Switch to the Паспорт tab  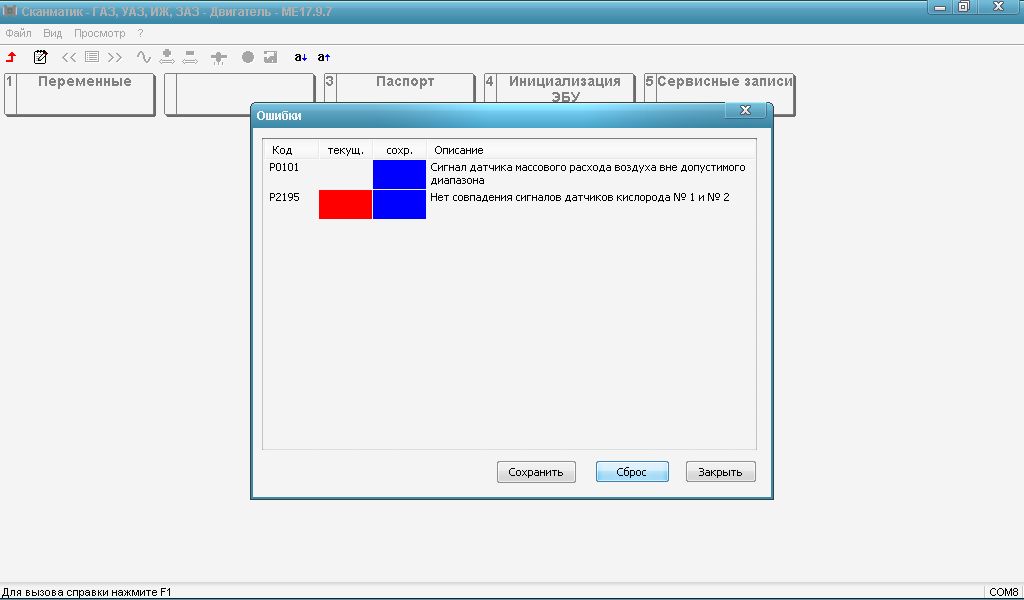click(x=400, y=88)
